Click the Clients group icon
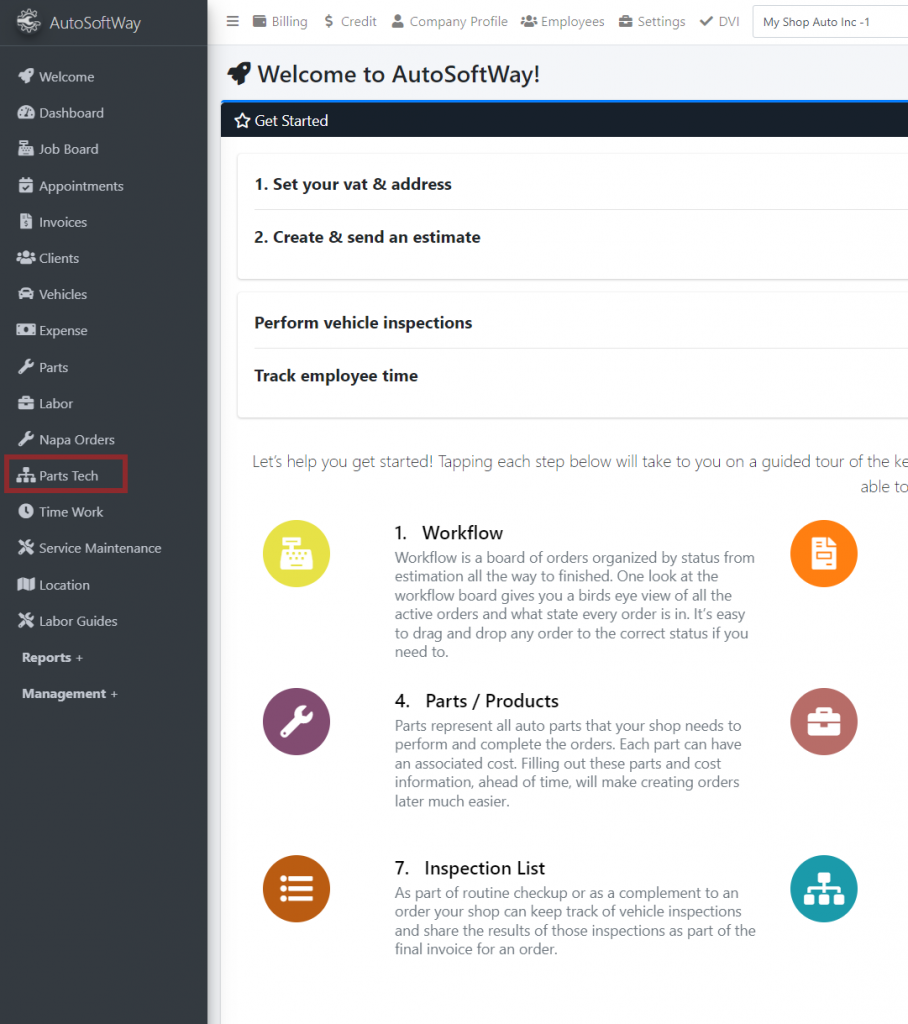908x1024 pixels. (x=26, y=257)
